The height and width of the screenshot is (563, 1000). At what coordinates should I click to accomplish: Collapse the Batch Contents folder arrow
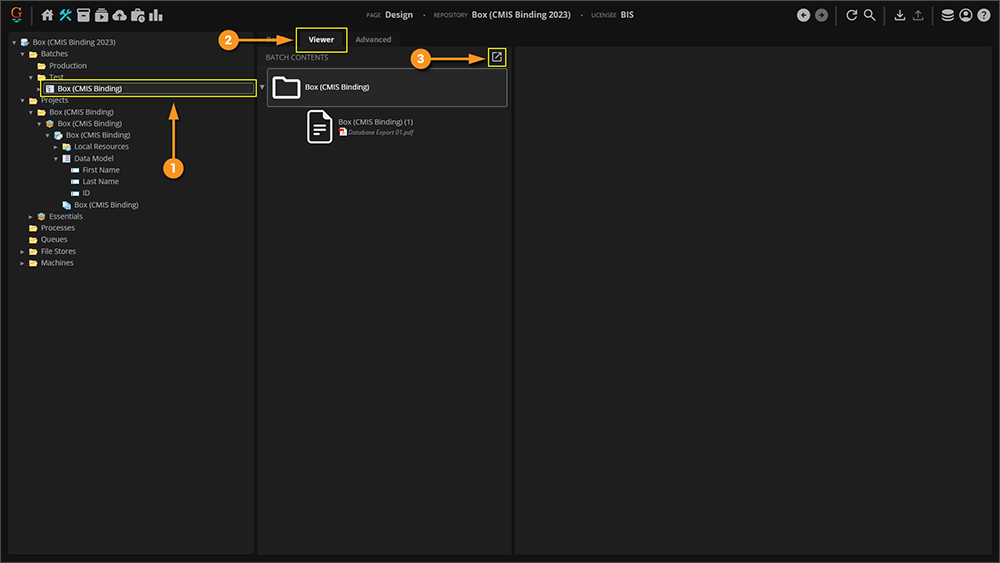(x=262, y=87)
